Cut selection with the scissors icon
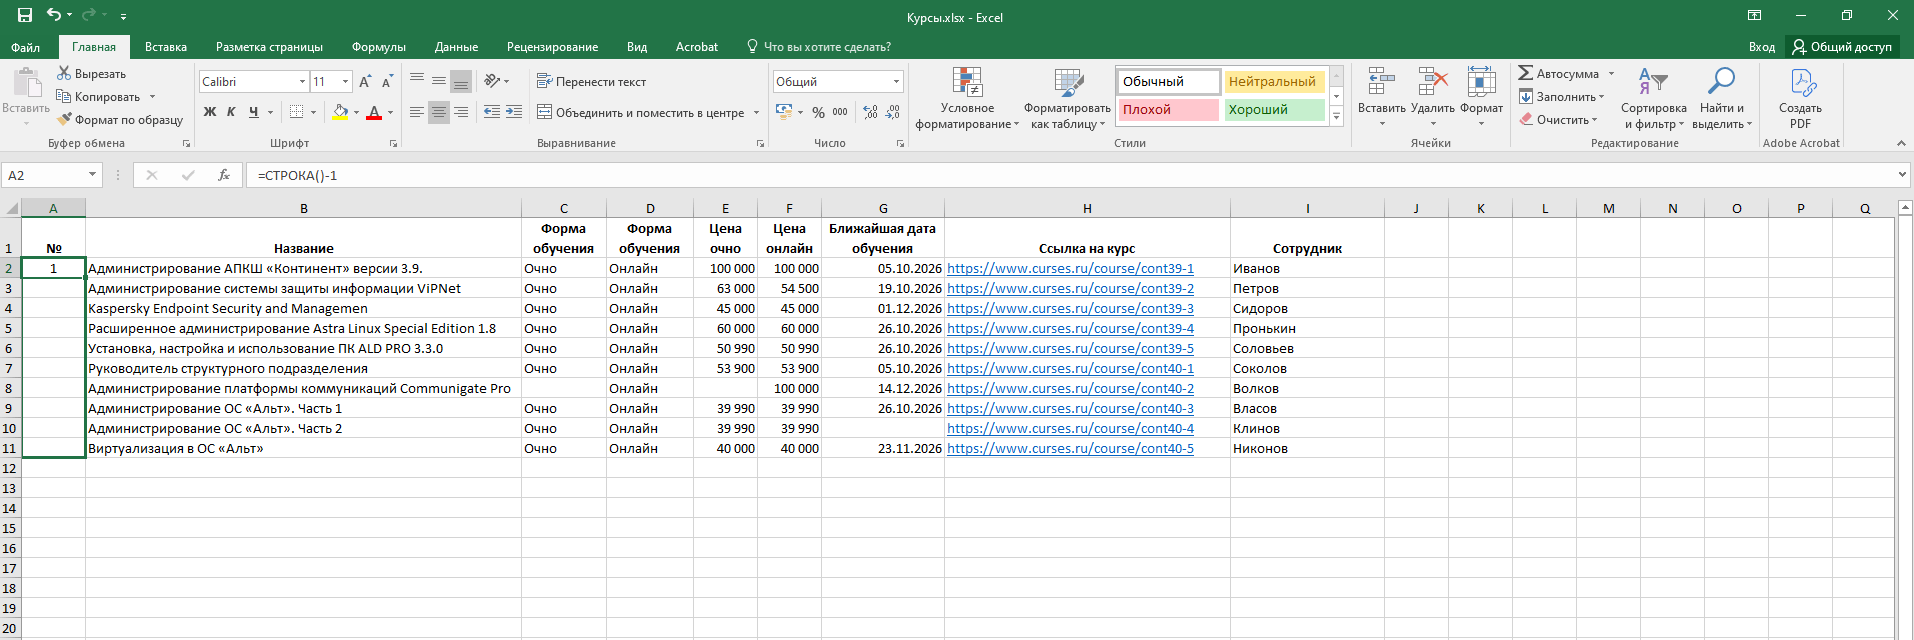Viewport: 1914px width, 640px height. pos(91,74)
